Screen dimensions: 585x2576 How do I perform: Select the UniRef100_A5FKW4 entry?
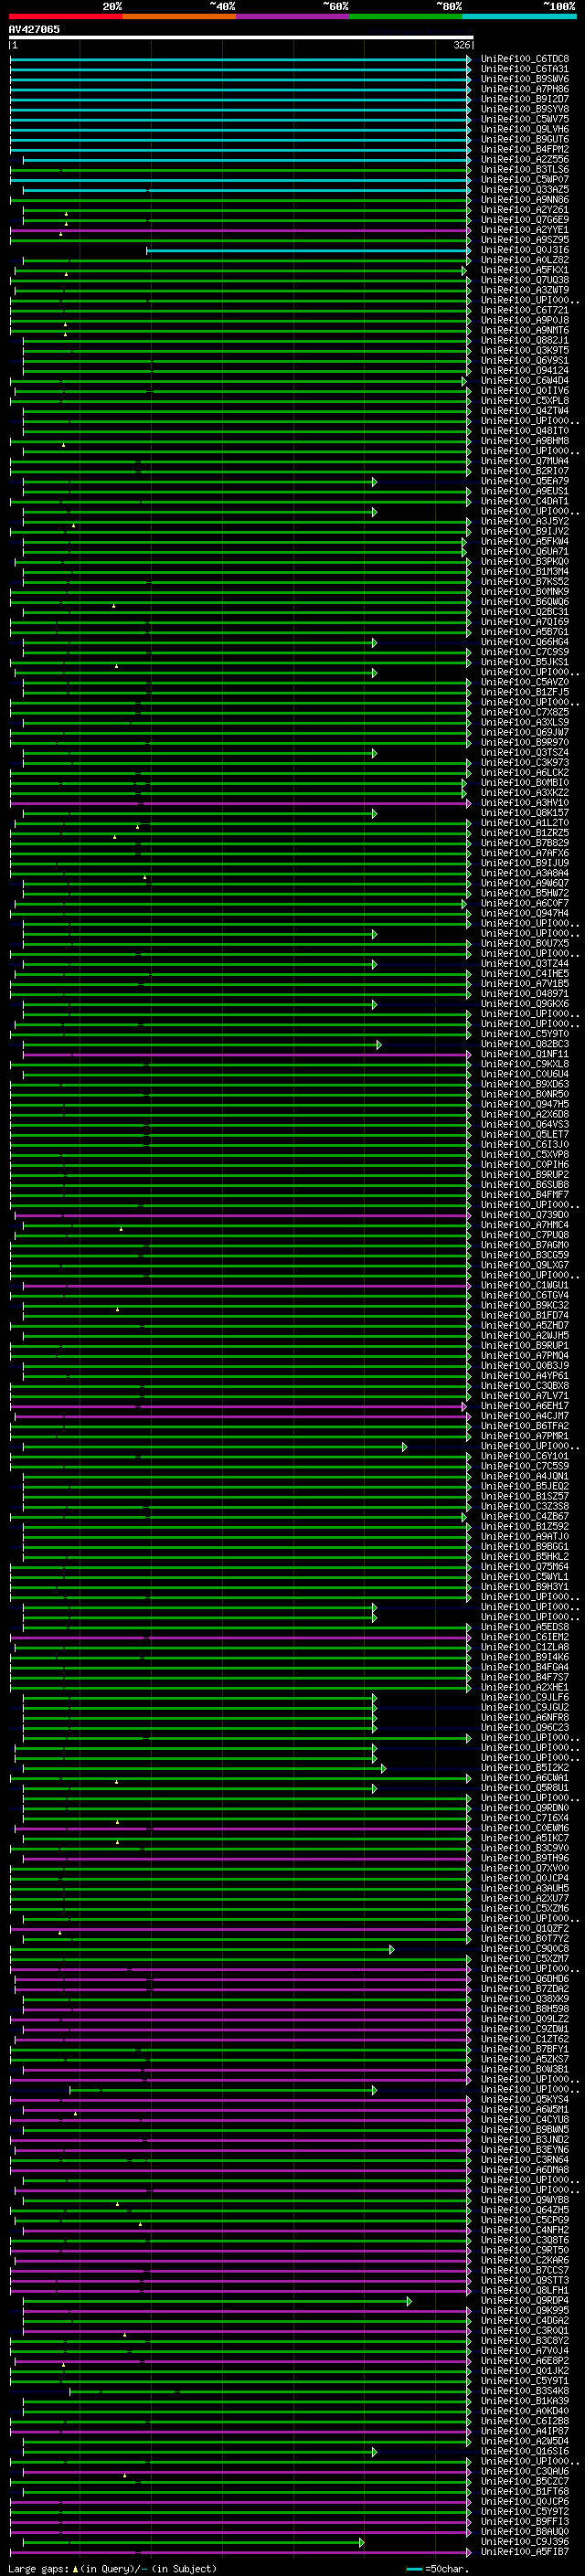525,541
